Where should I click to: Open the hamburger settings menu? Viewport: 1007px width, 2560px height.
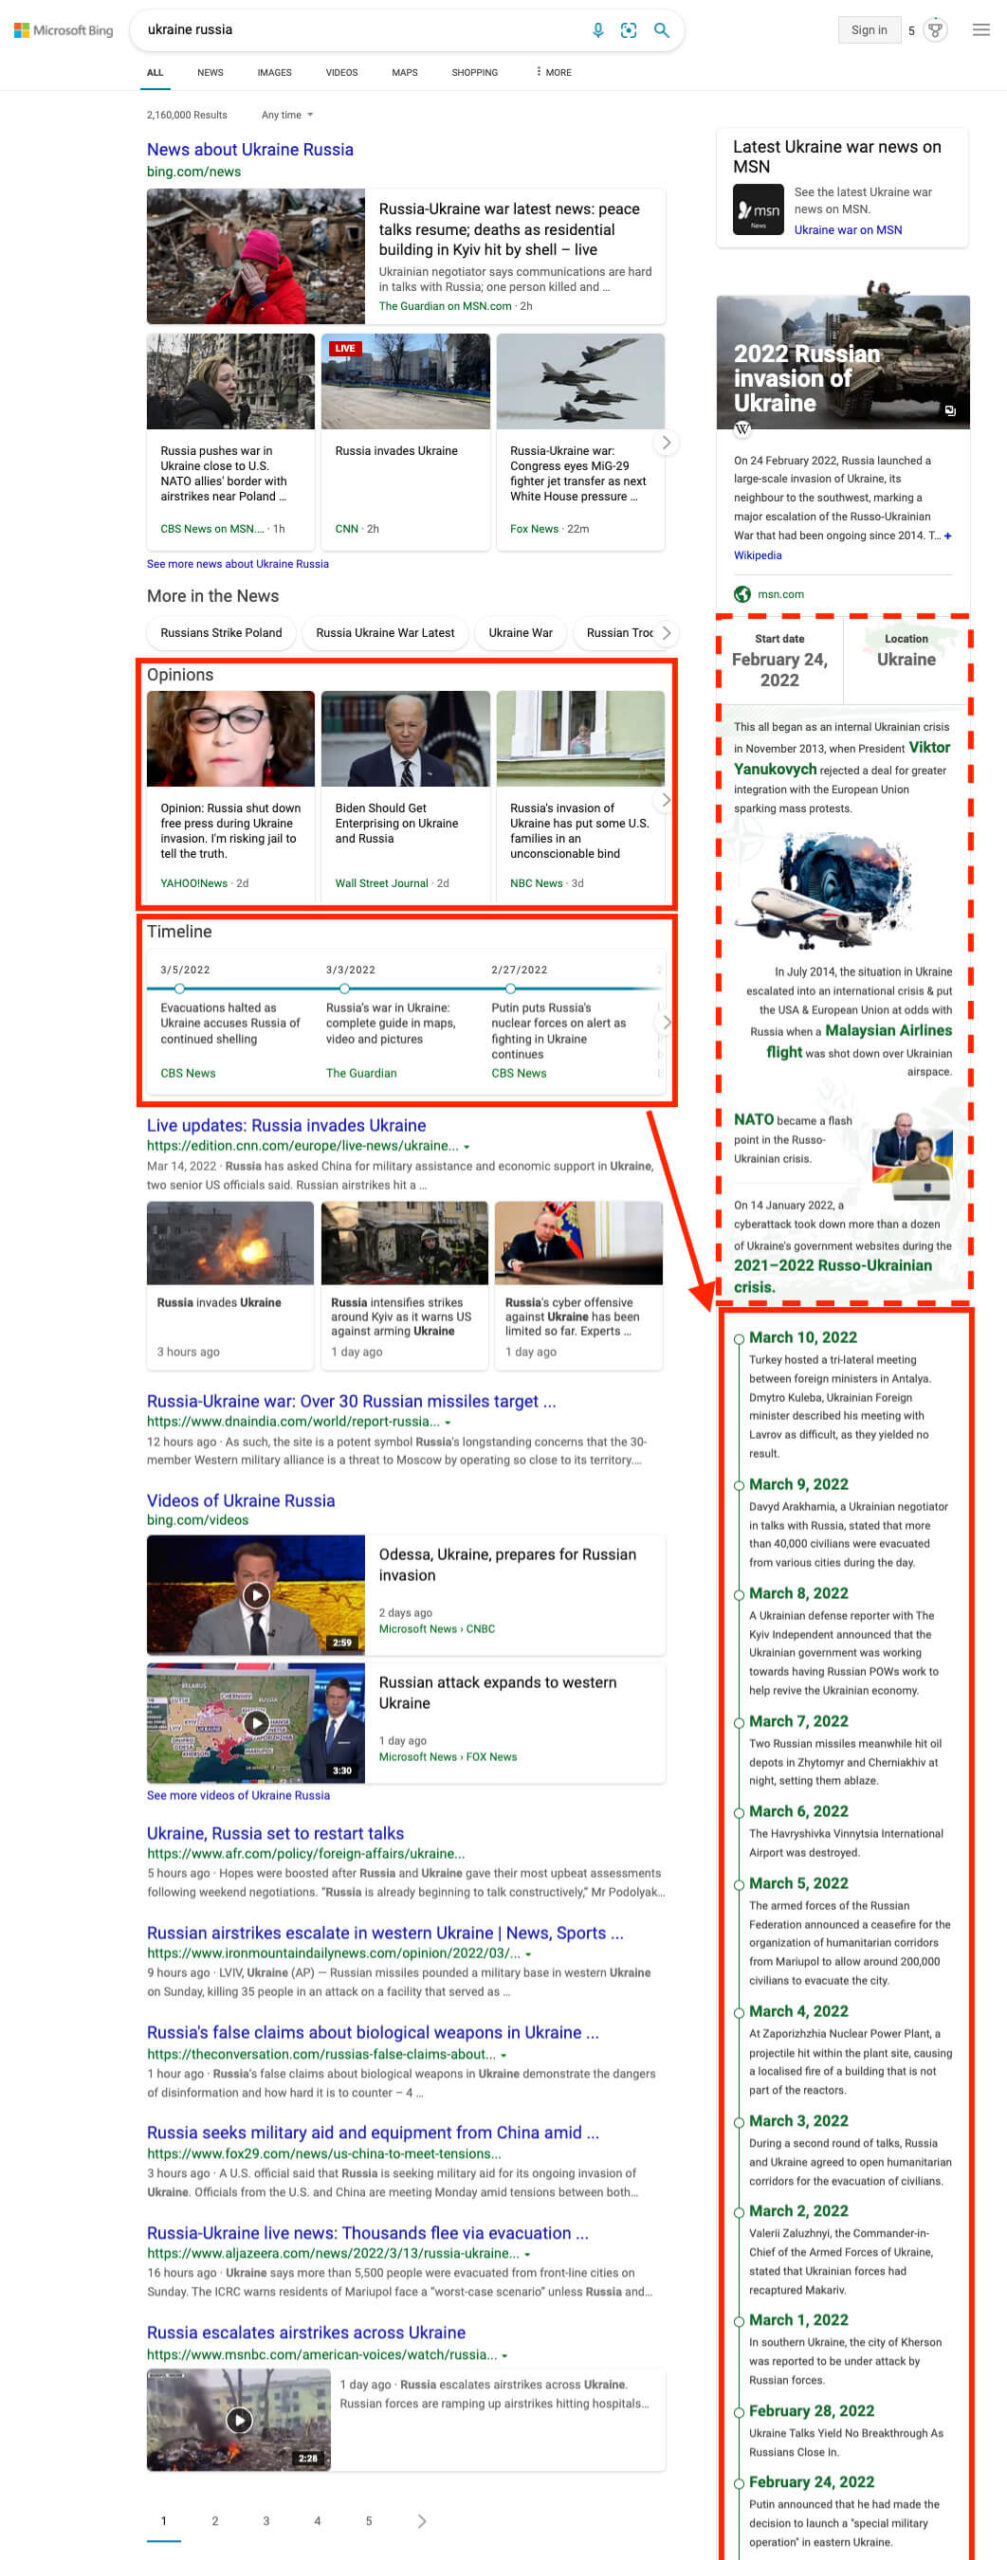click(981, 30)
